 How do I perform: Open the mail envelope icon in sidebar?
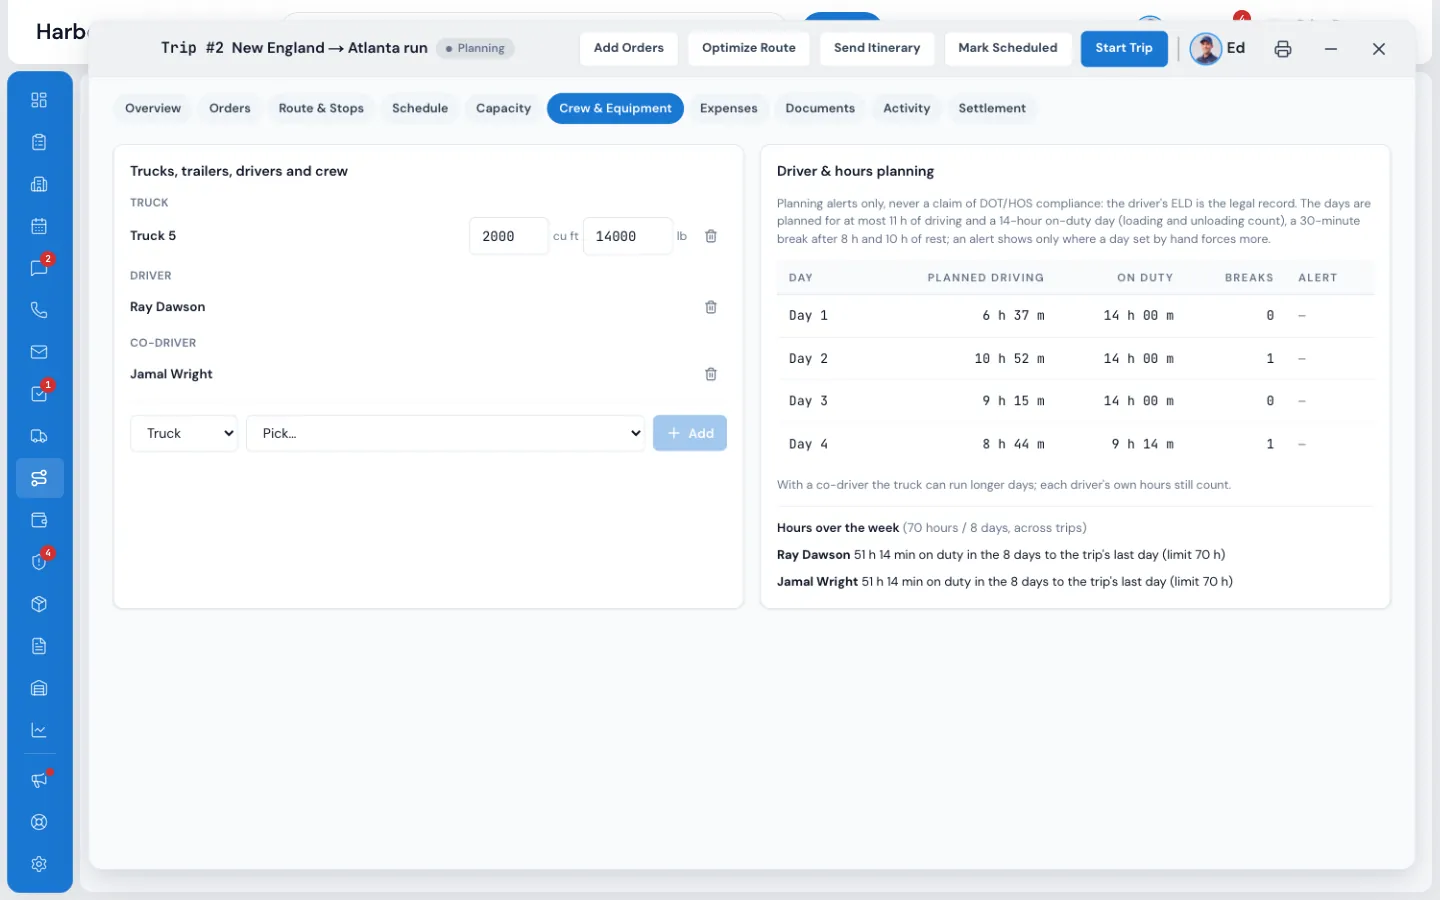tap(39, 352)
